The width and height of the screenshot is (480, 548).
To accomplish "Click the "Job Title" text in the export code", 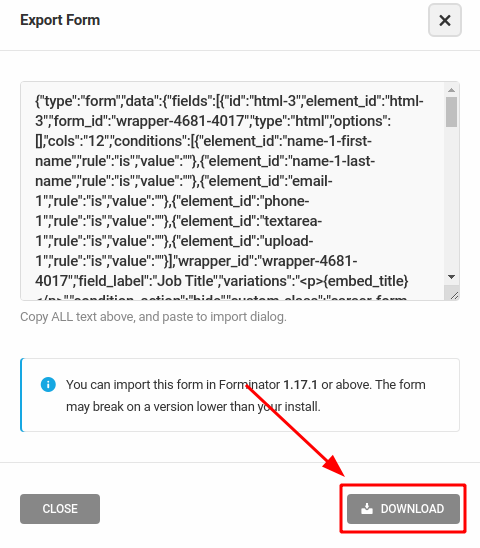I will 185,281.
